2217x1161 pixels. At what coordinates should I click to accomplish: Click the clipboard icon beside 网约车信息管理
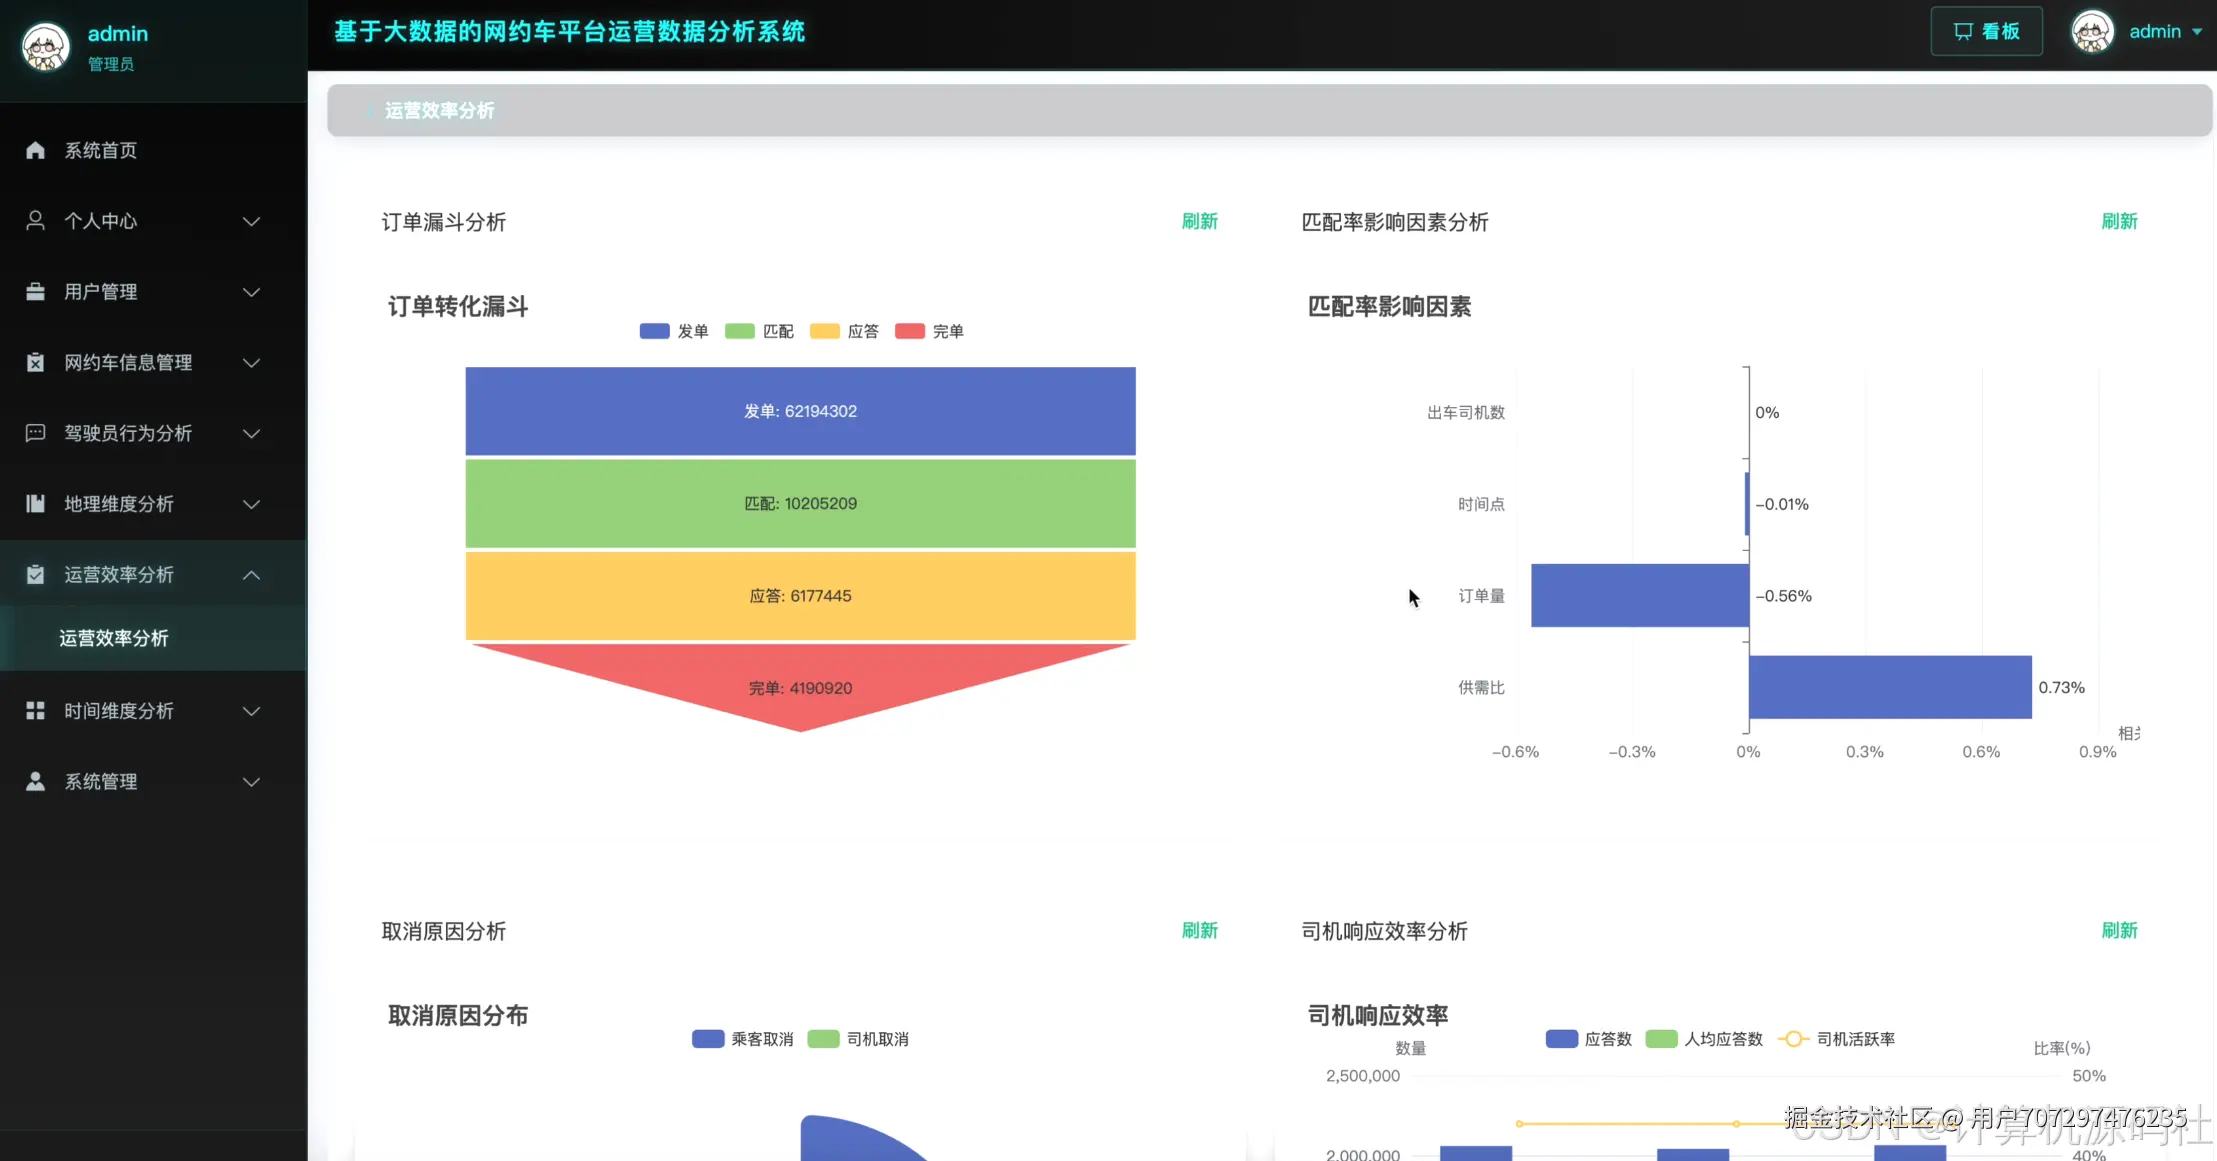tap(35, 362)
